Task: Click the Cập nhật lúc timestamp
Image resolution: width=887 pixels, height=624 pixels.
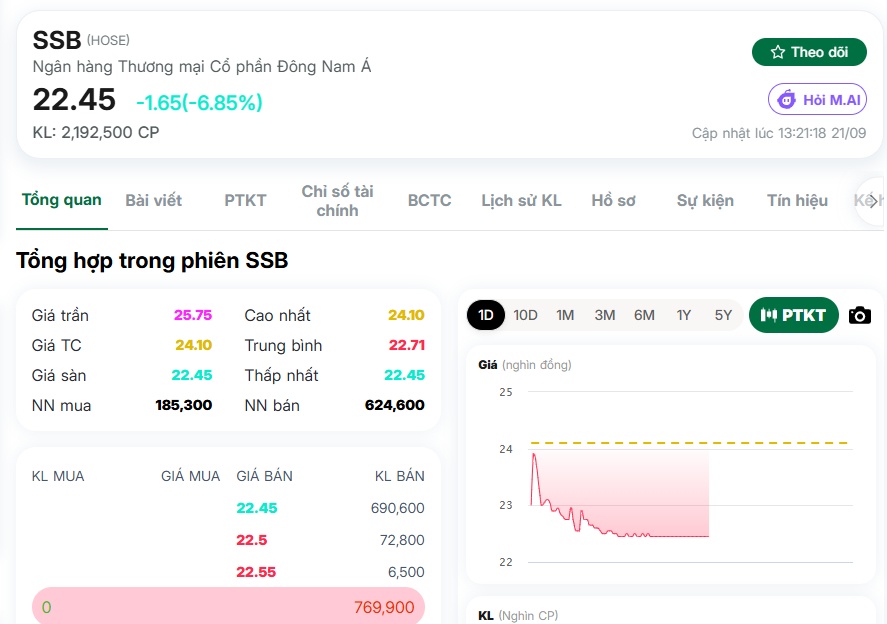Action: 779,134
